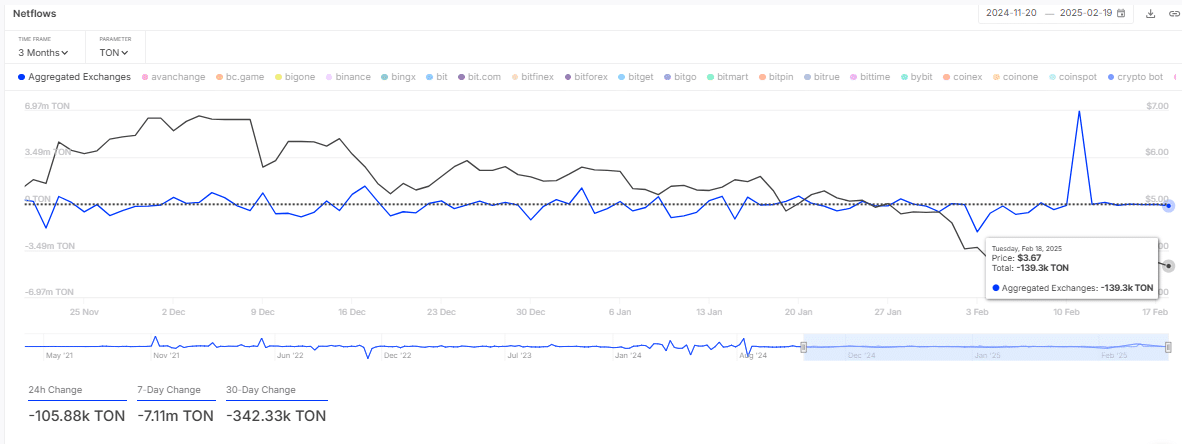Click the right range navigator handle
This screenshot has height=444, width=1182.
click(1167, 347)
